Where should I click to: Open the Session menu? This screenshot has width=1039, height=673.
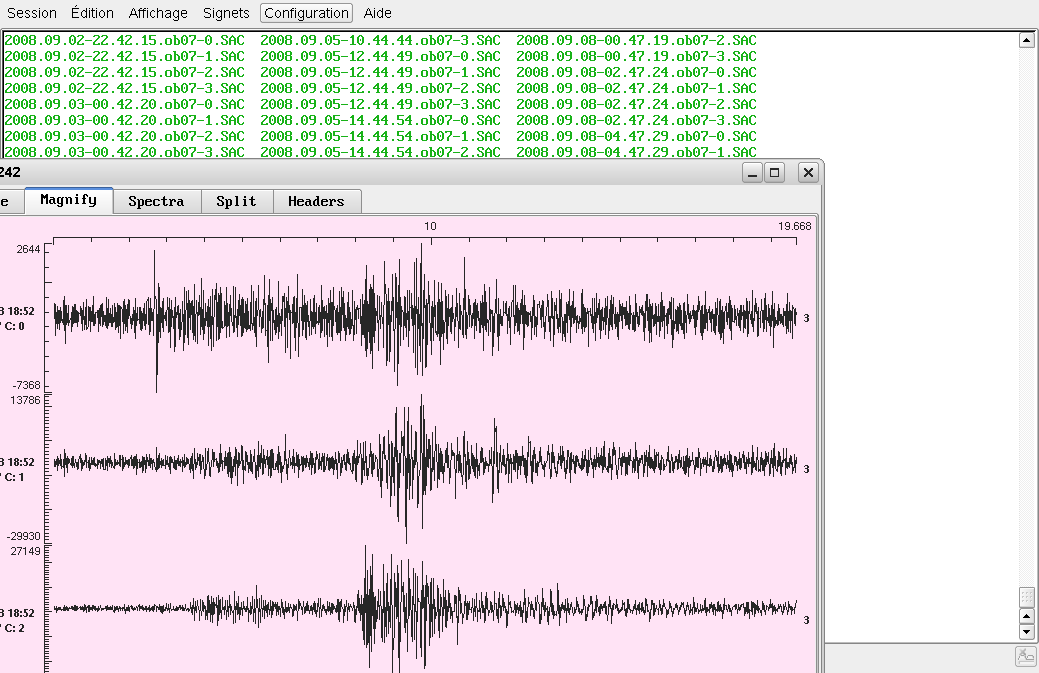32,13
